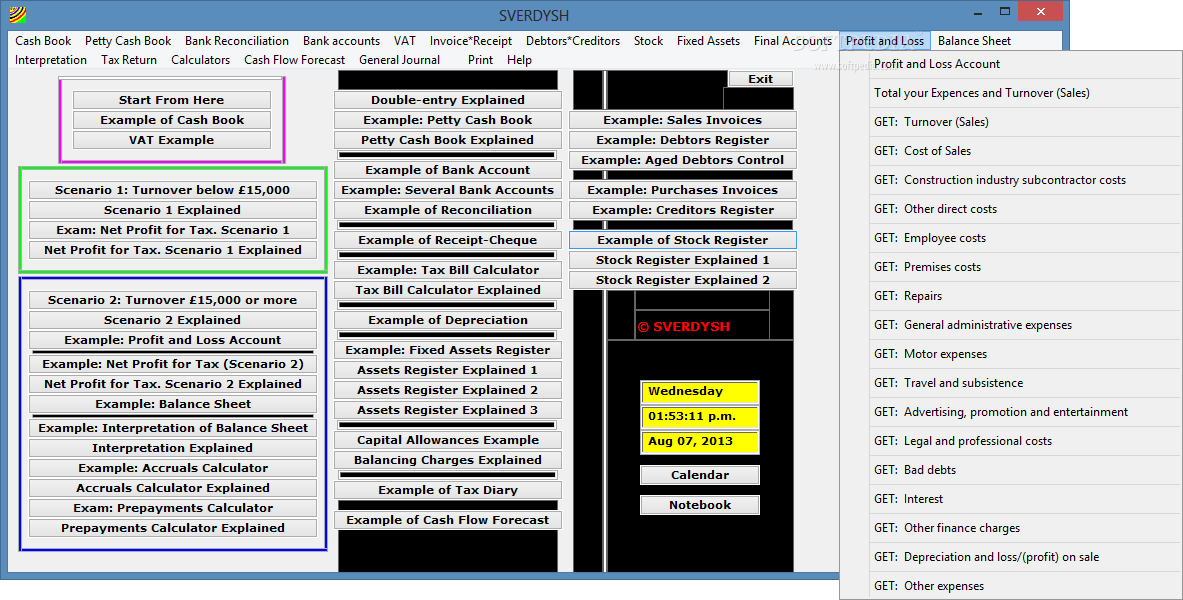Select GET: Interest entry
This screenshot has height=600, width=1183.
coord(1011,499)
